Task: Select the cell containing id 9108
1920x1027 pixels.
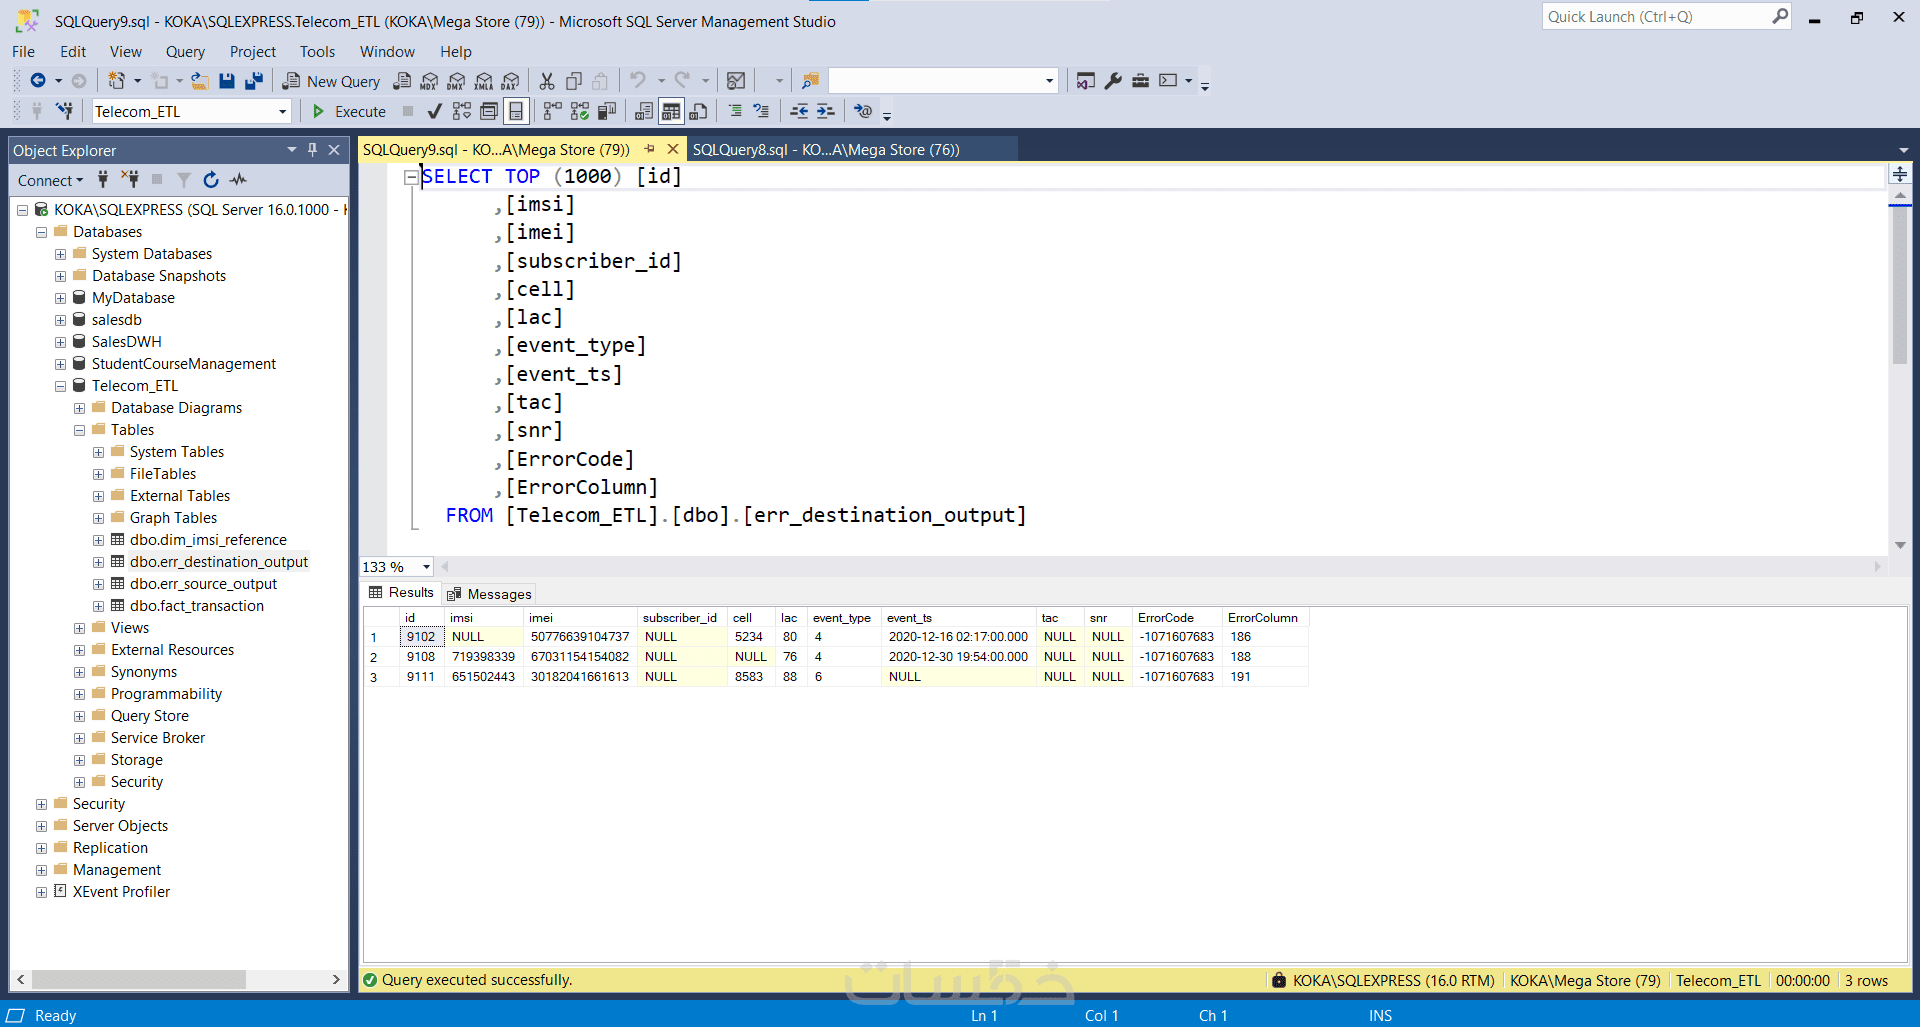Action: 421,657
